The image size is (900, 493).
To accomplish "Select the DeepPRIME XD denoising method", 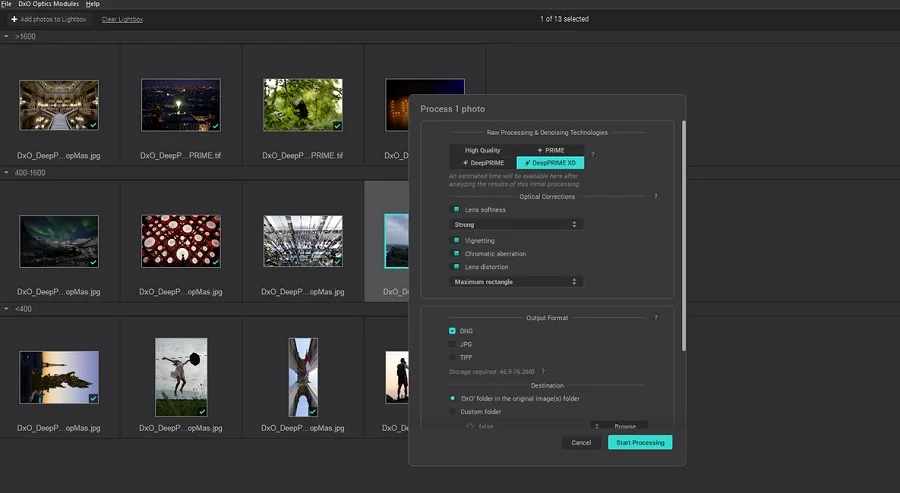I will click(x=550, y=163).
